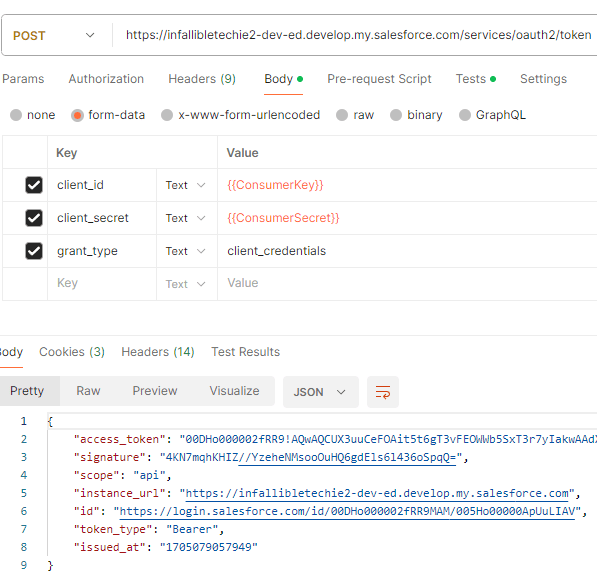597x579 pixels.
Task: Switch to the Preview response view
Action: pos(155,391)
